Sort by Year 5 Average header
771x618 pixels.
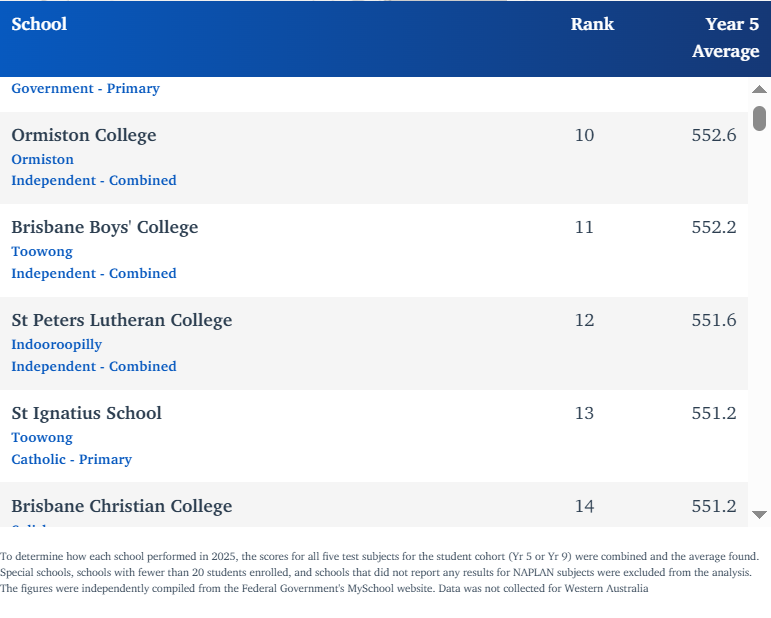click(725, 38)
